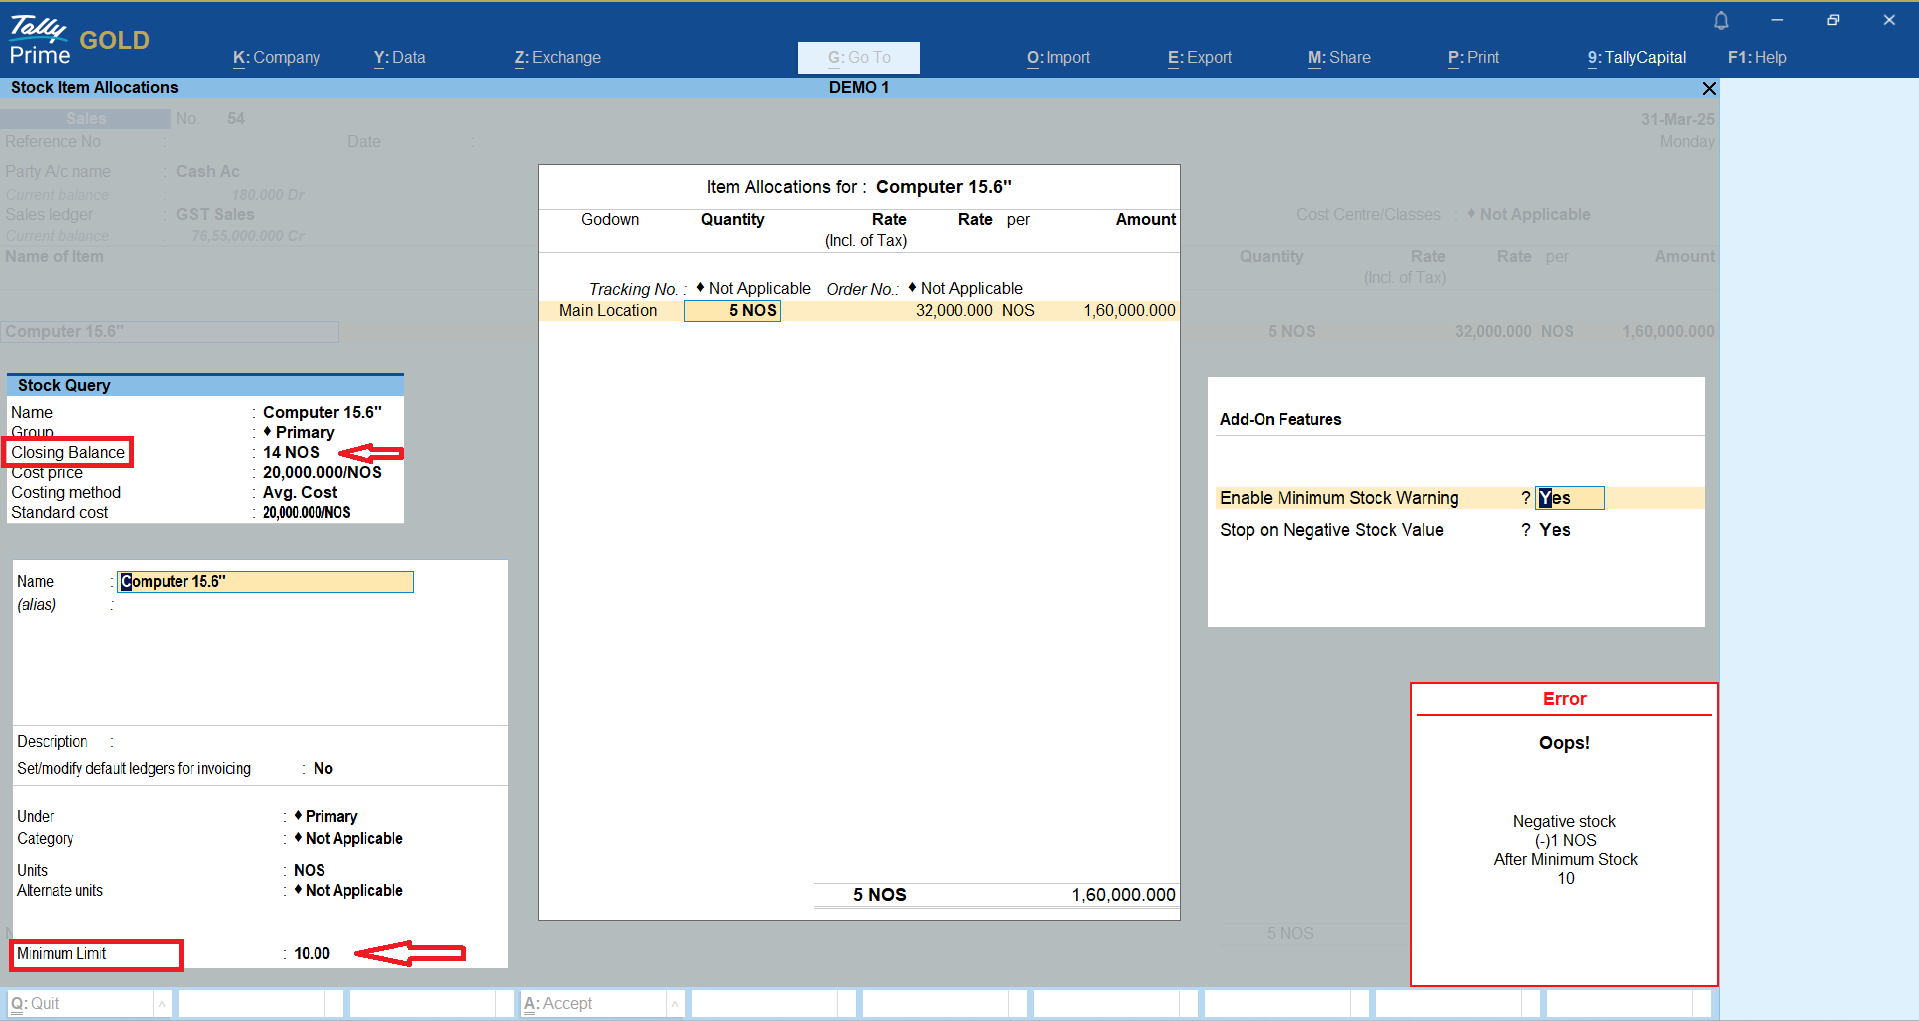Click the notification bell icon
This screenshot has height=1021, width=1919.
tap(1721, 21)
